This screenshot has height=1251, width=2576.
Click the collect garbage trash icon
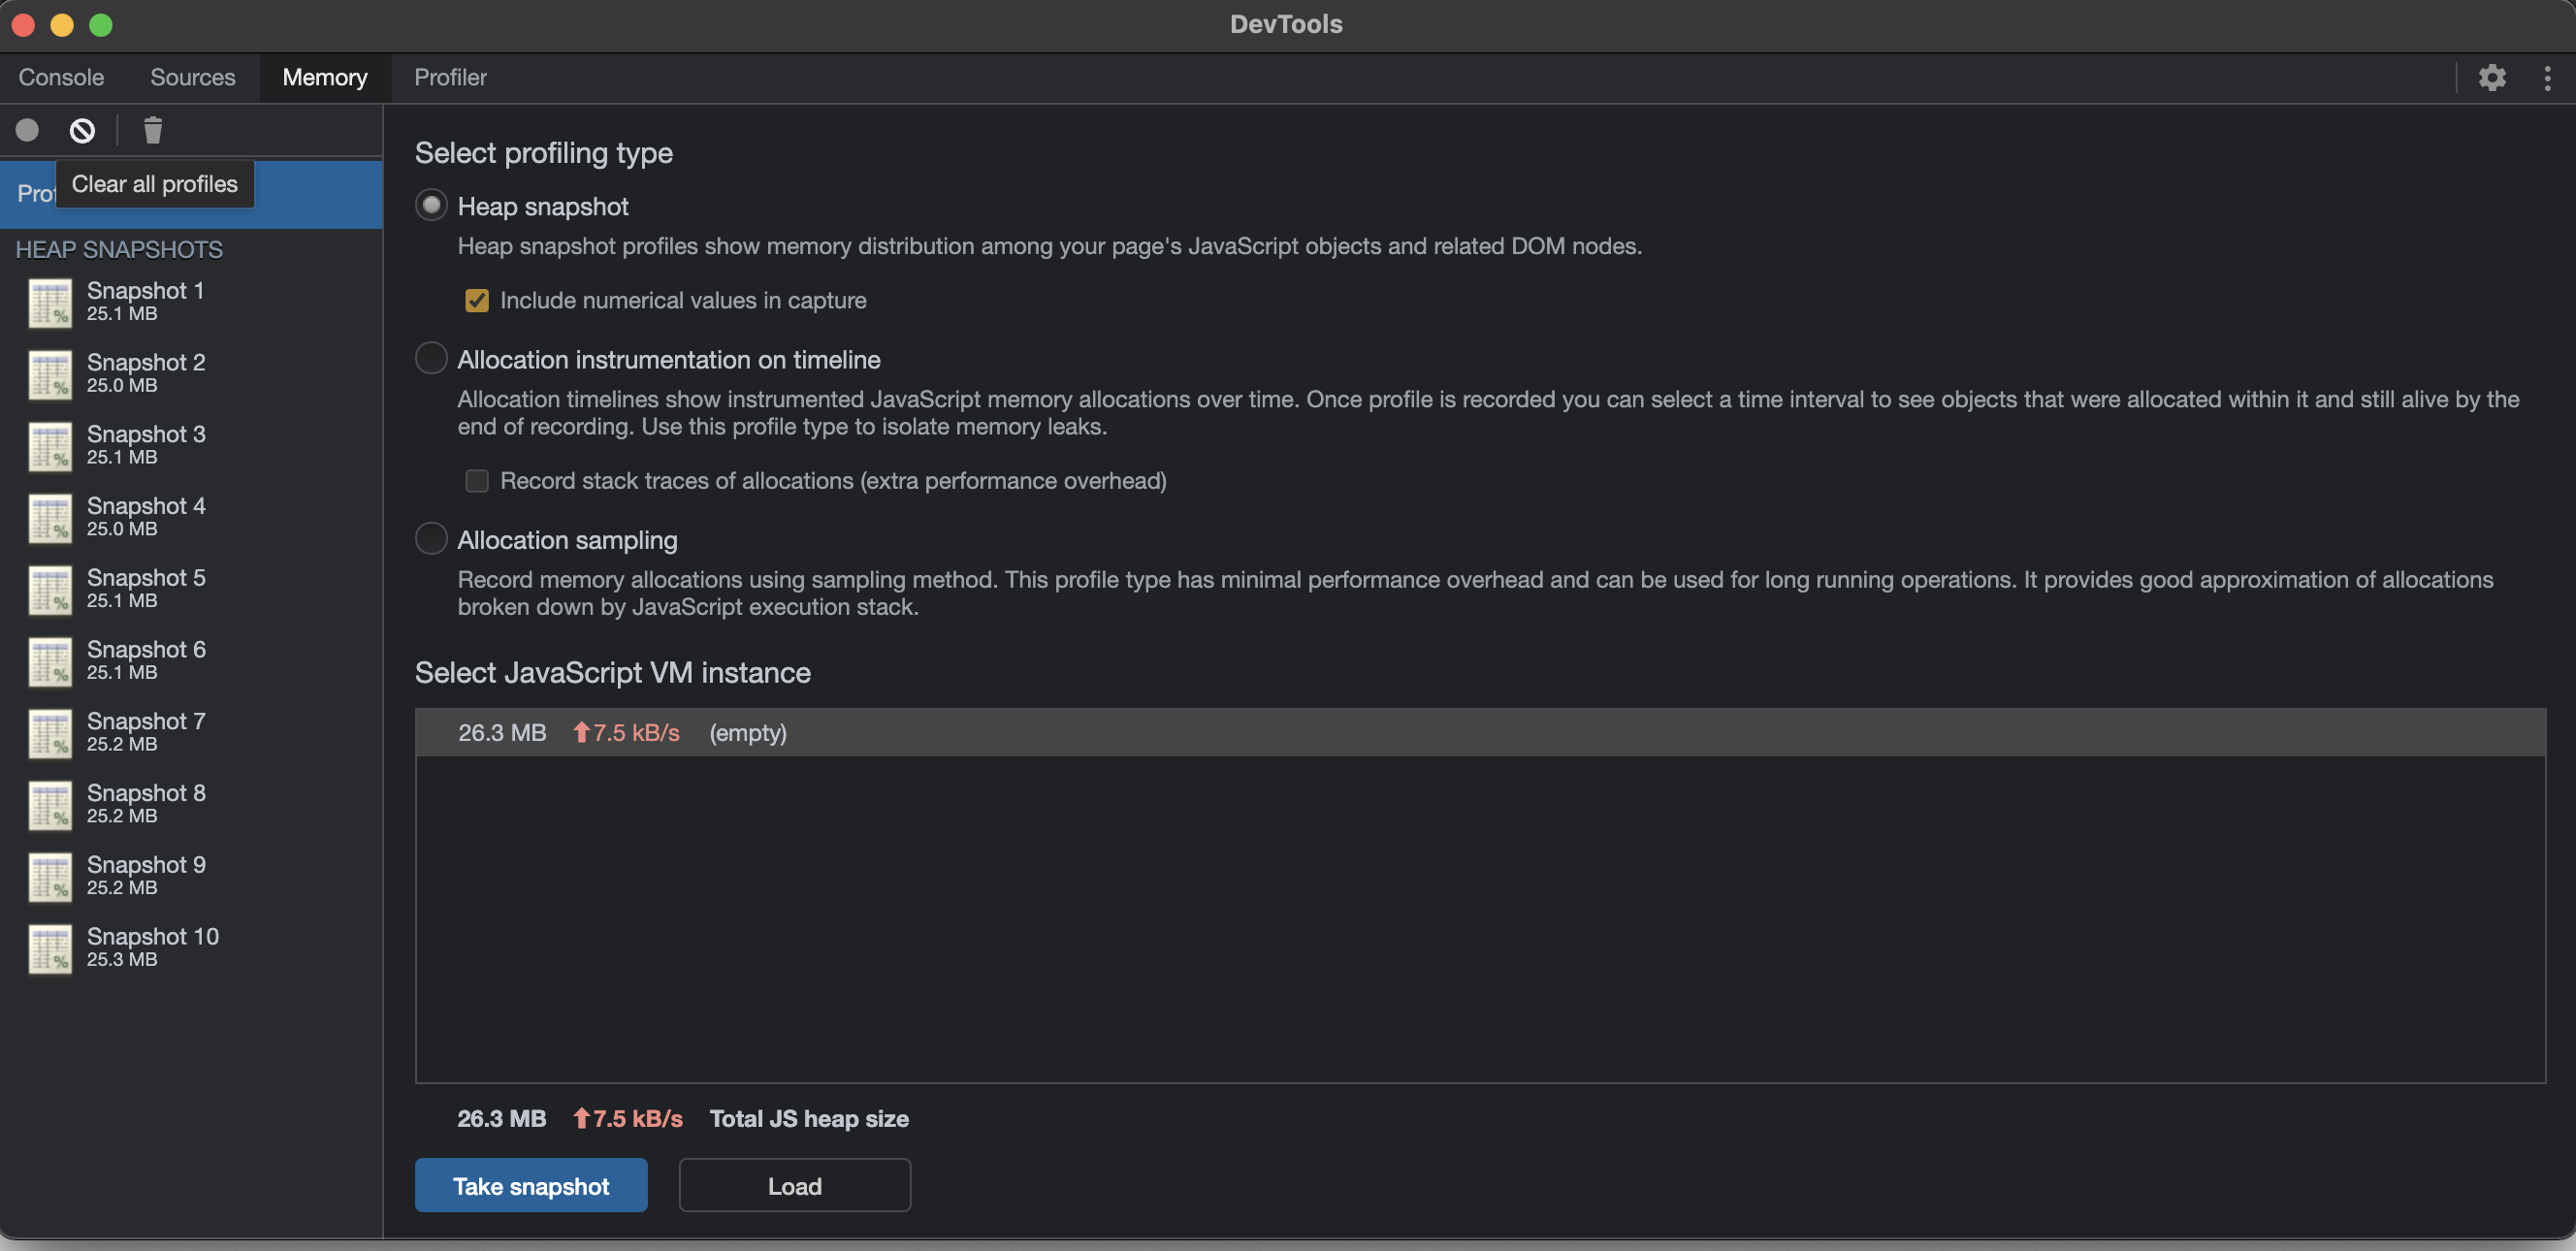pos(152,130)
